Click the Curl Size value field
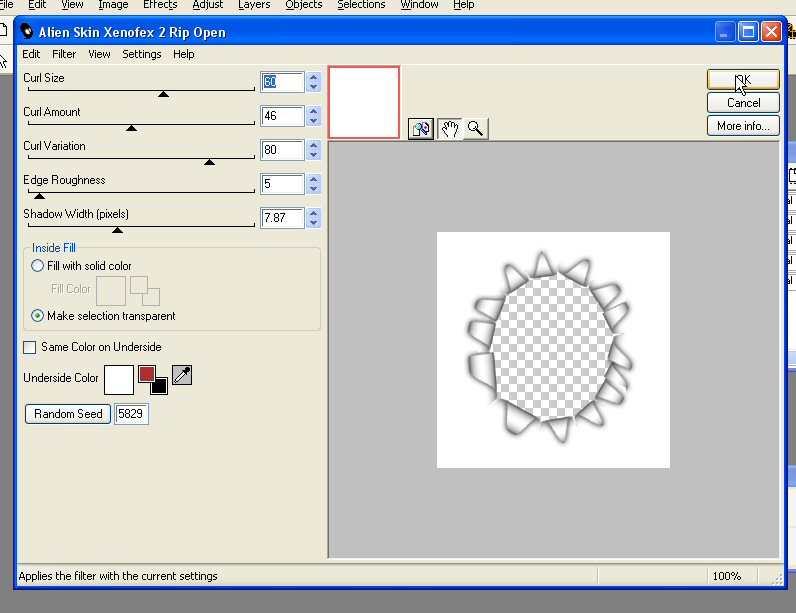The width and height of the screenshot is (796, 613). pyautogui.click(x=282, y=82)
